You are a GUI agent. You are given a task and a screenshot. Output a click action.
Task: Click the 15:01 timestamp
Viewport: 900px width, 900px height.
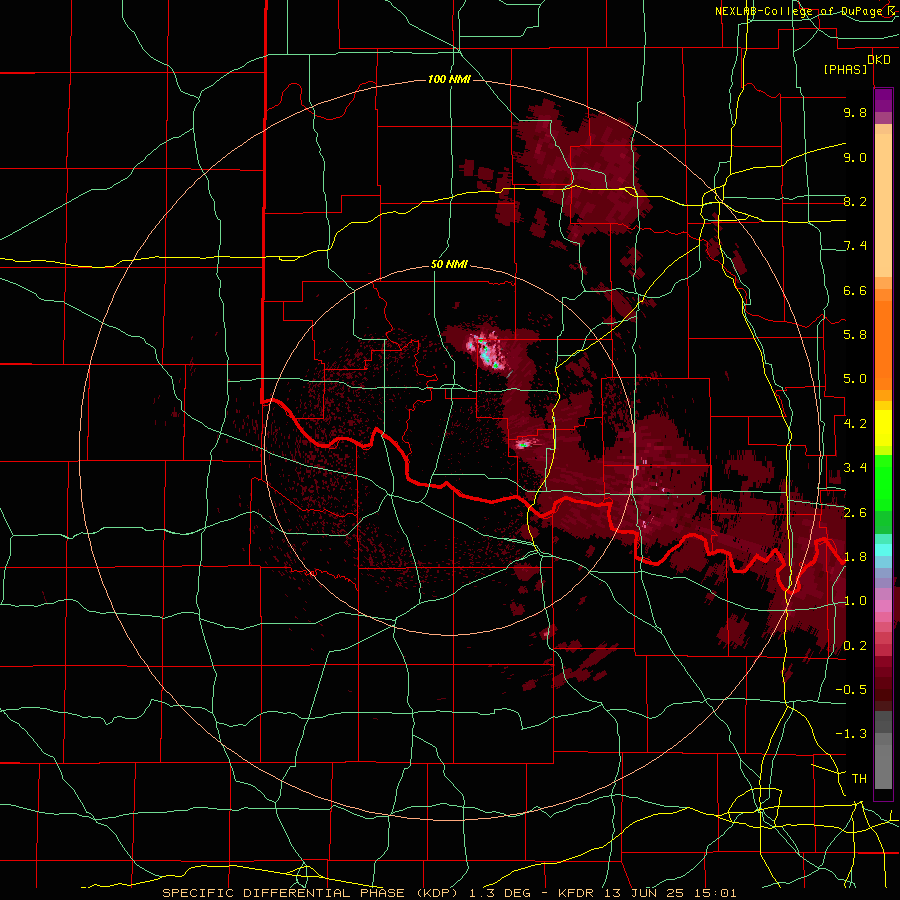click(x=717, y=893)
